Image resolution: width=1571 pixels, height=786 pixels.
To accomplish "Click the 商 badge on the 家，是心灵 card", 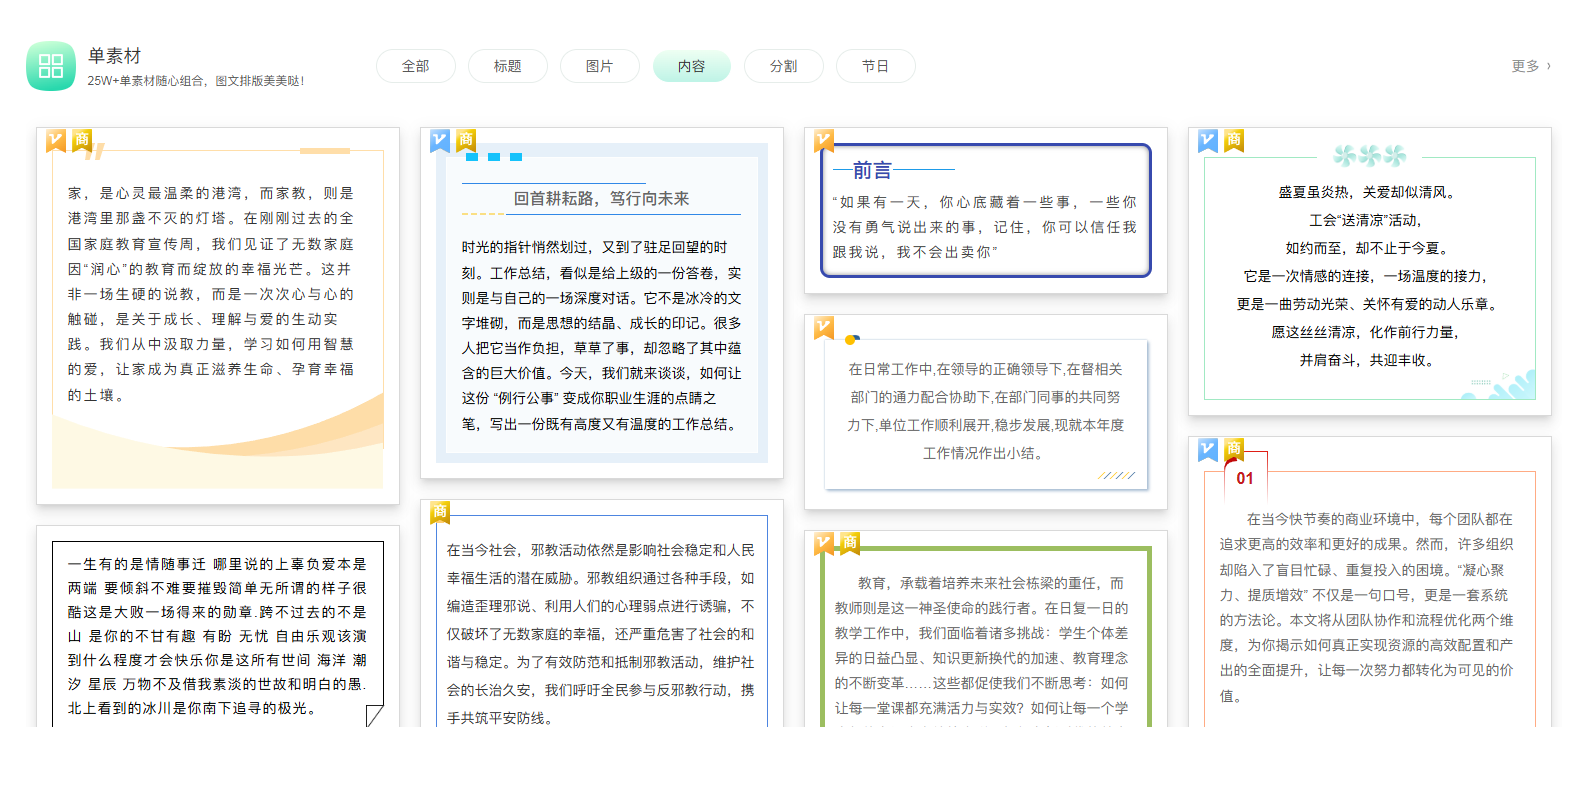I will (x=82, y=140).
